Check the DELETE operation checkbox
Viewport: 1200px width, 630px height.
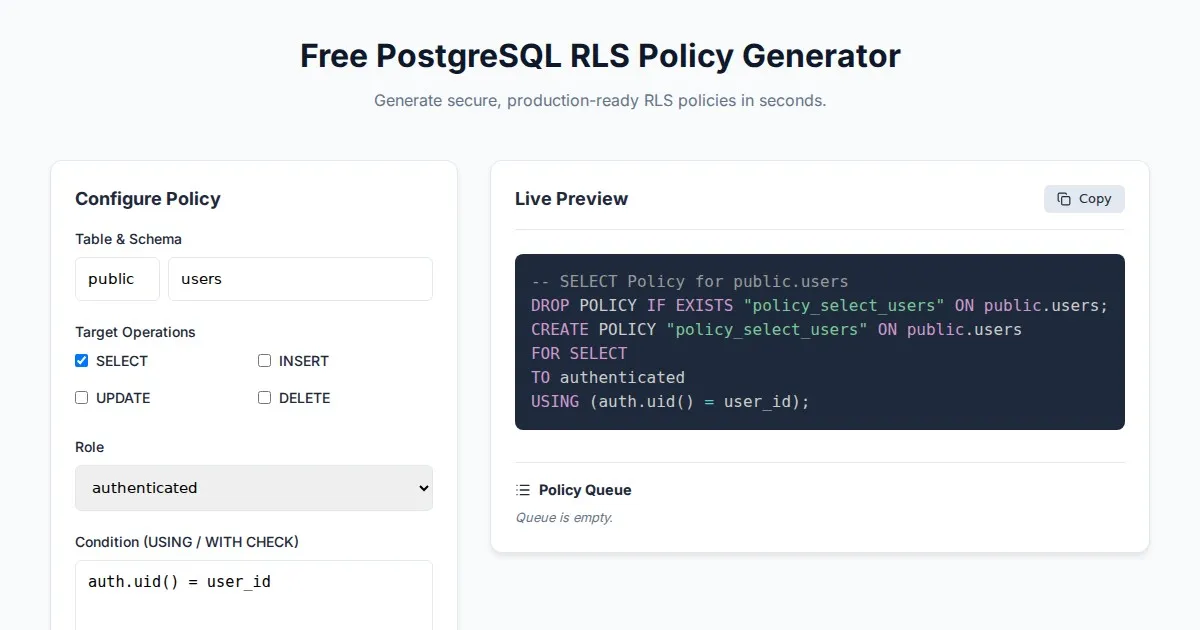(265, 398)
